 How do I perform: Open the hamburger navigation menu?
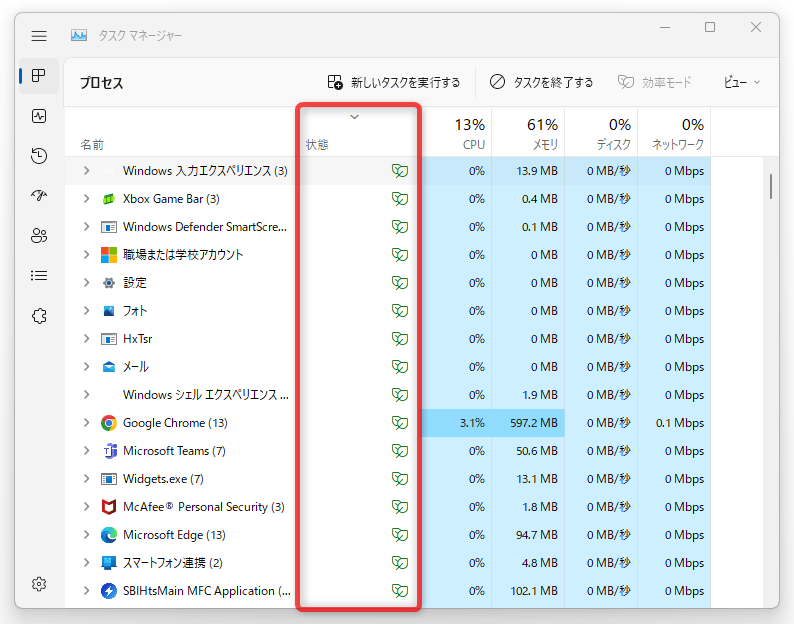[x=39, y=36]
